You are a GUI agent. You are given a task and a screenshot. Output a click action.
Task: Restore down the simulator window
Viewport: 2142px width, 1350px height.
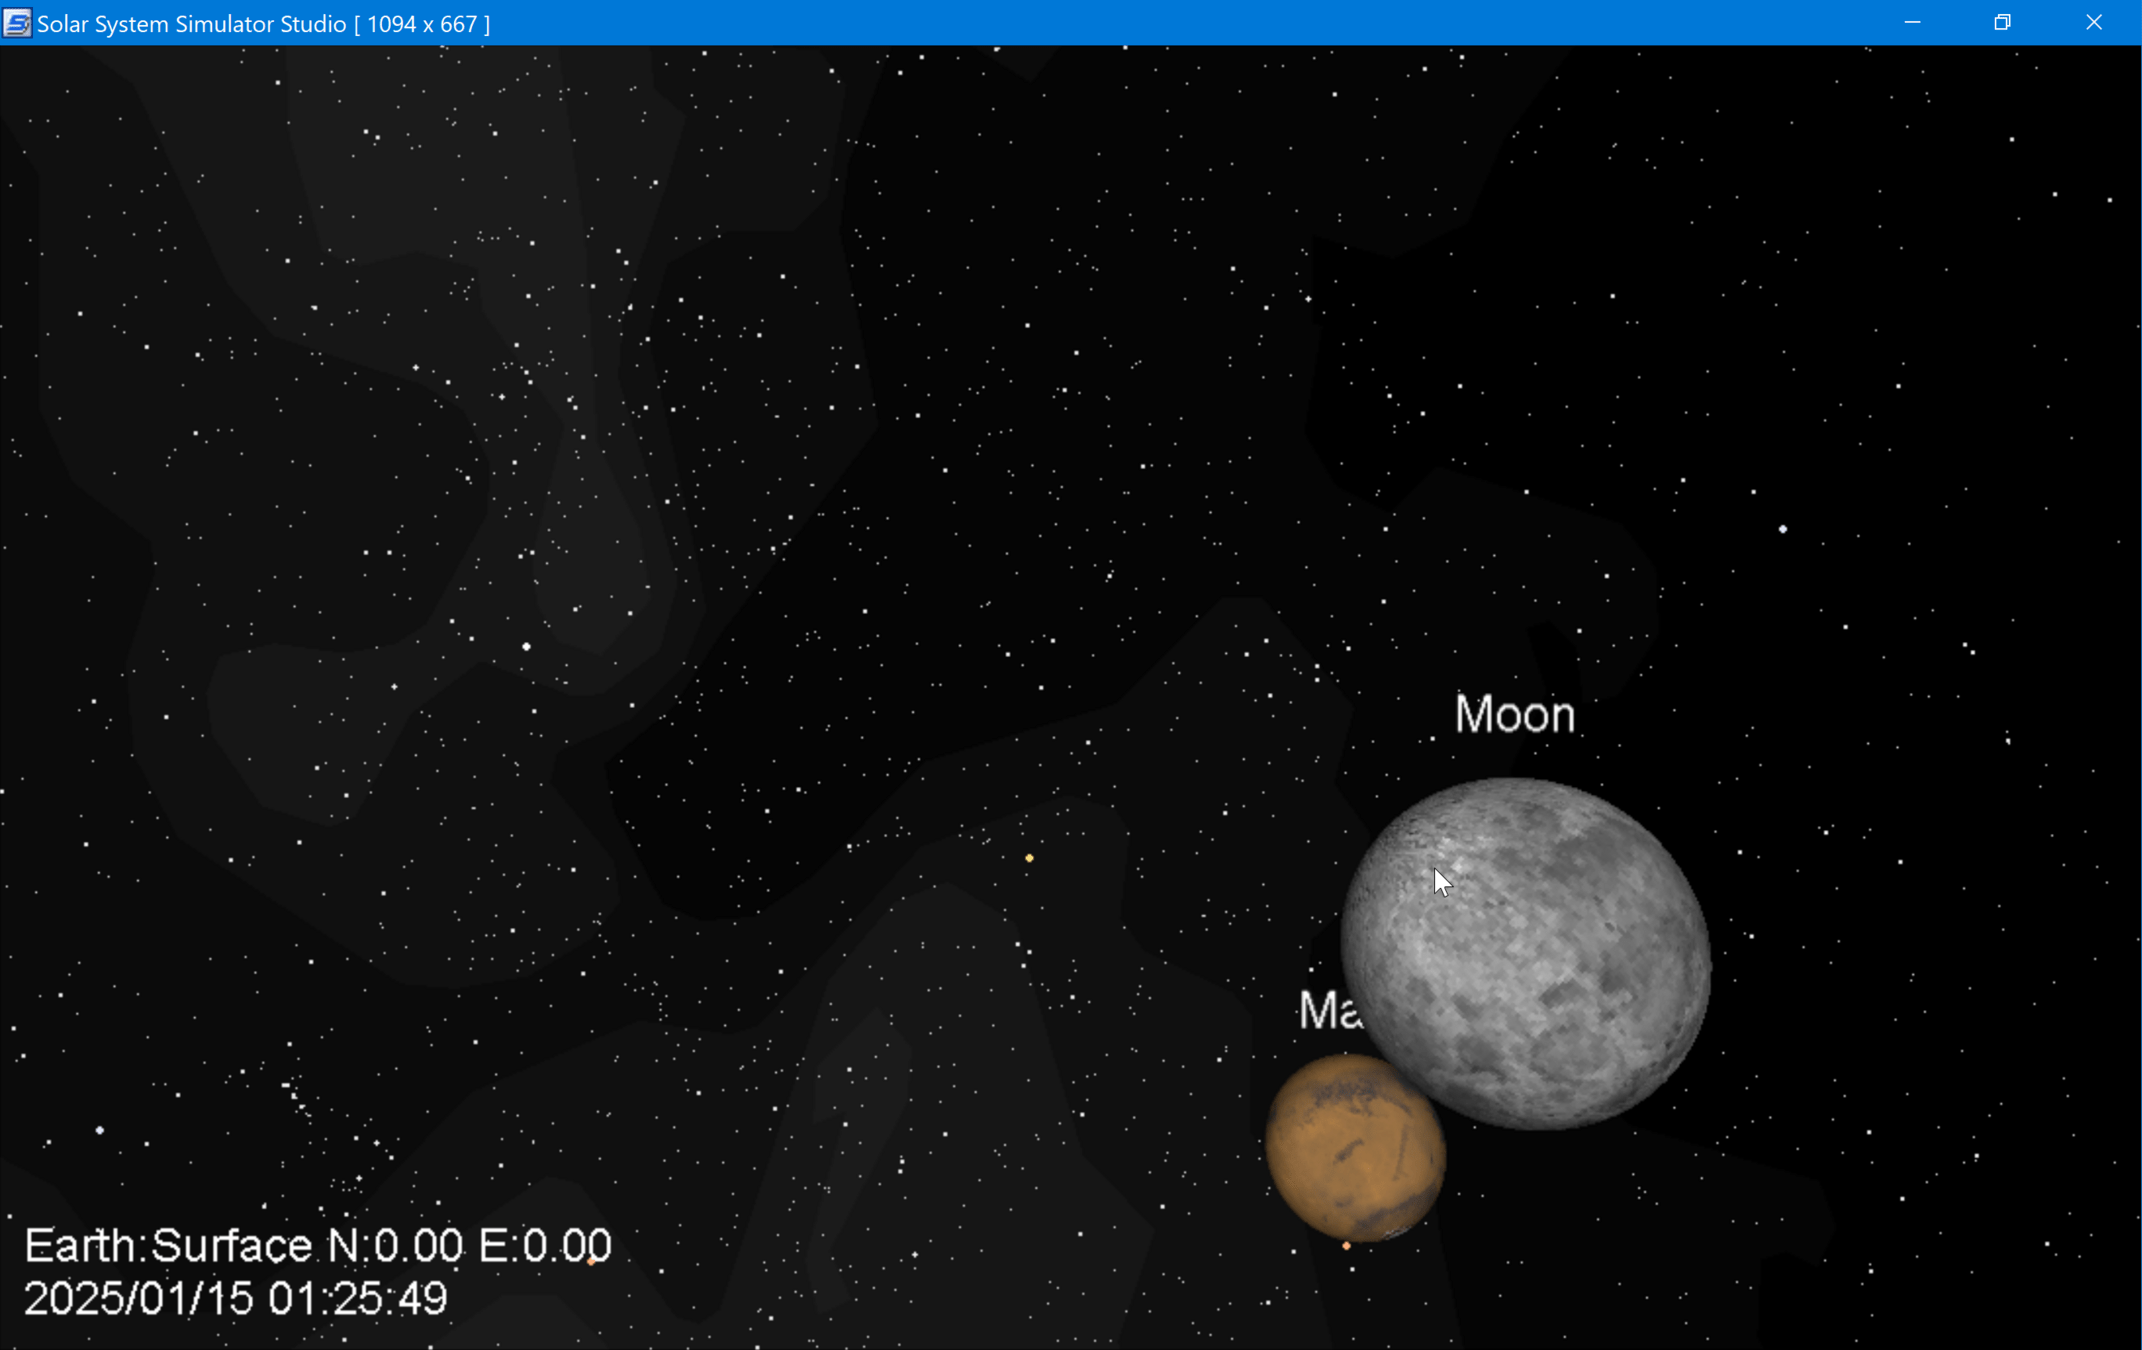coord(2002,23)
